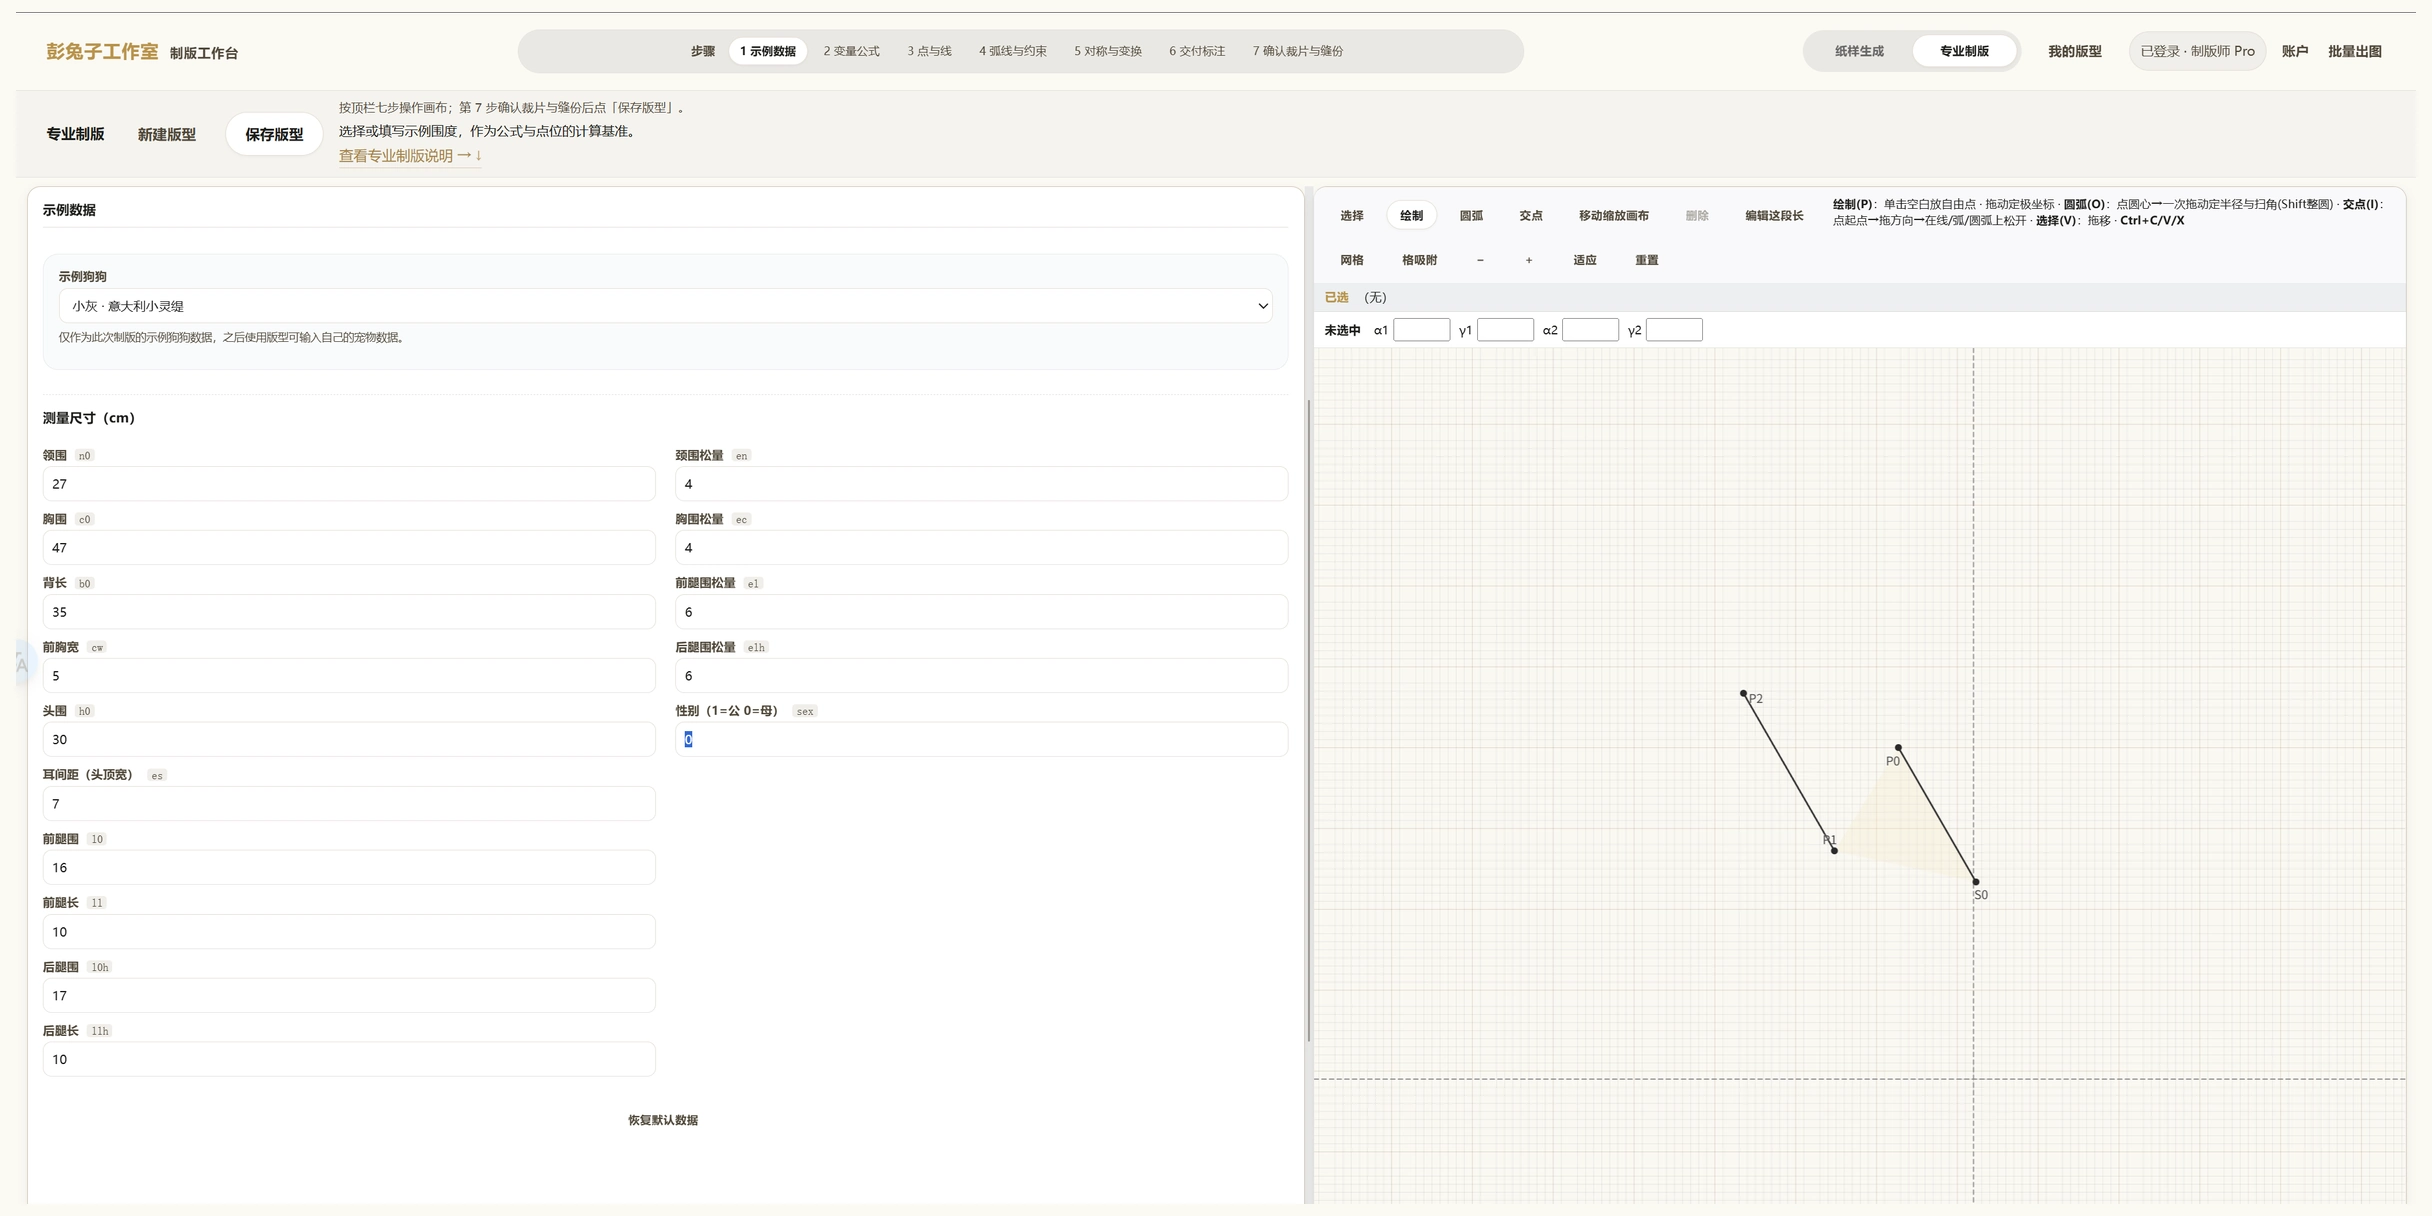Screen dimensions: 2432x1216
Task: Open 账户 menu
Action: pyautogui.click(x=2294, y=51)
